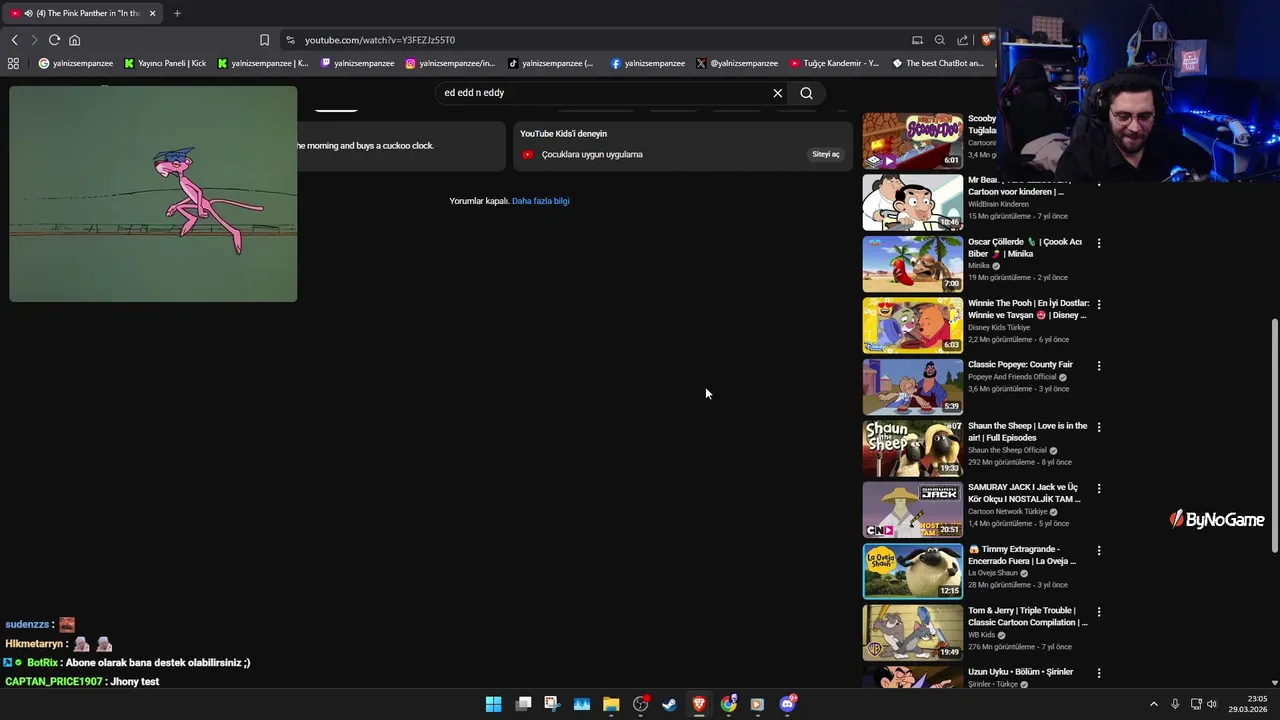Open Steam from the taskbar

pos(669,704)
